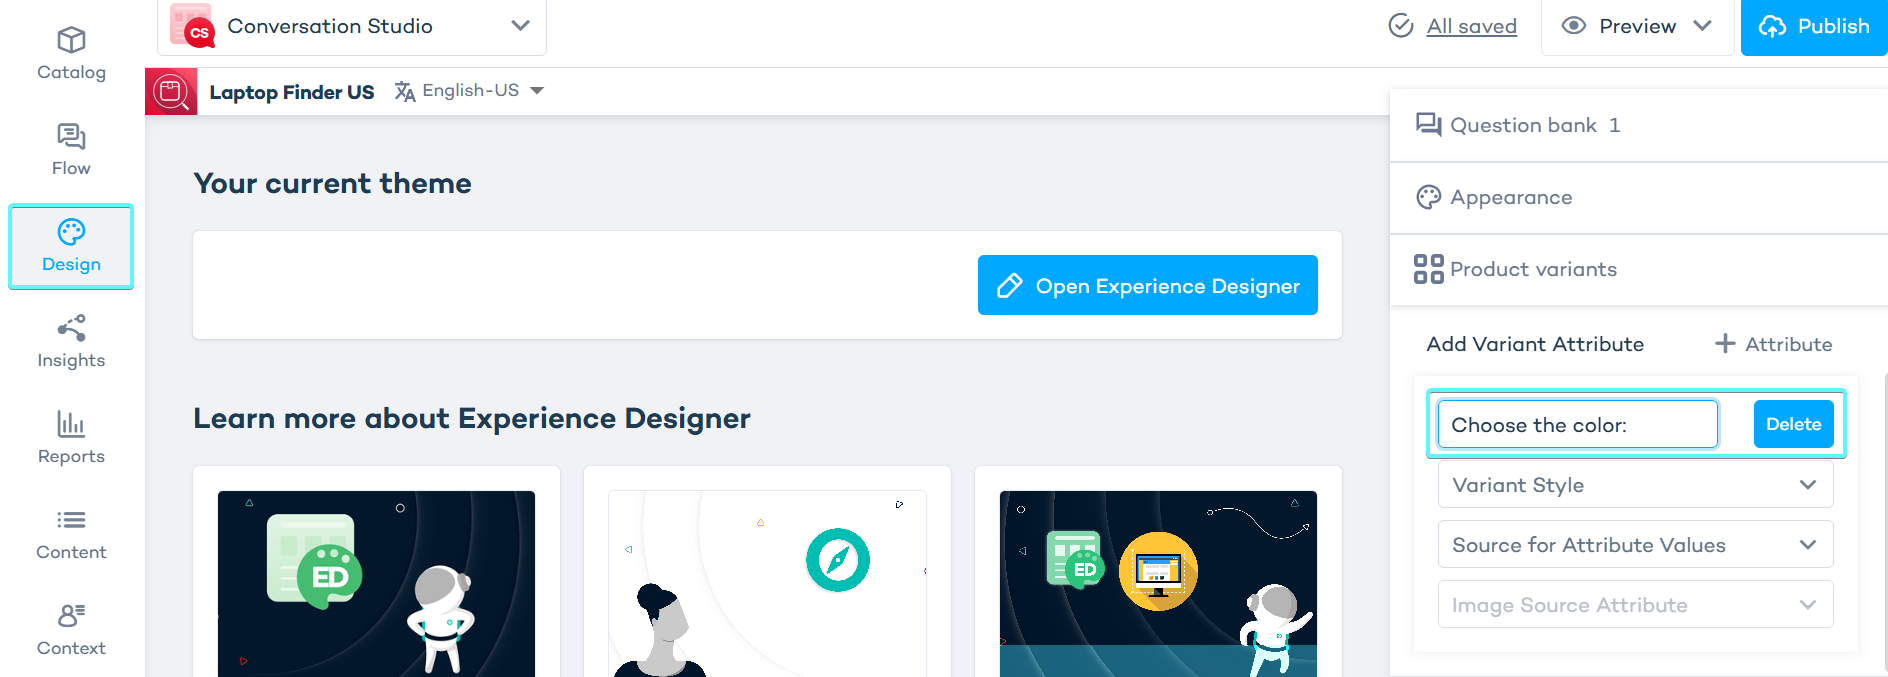Open Source for Attribute Values dropdown
Image resolution: width=1888 pixels, height=677 pixels.
[1635, 545]
